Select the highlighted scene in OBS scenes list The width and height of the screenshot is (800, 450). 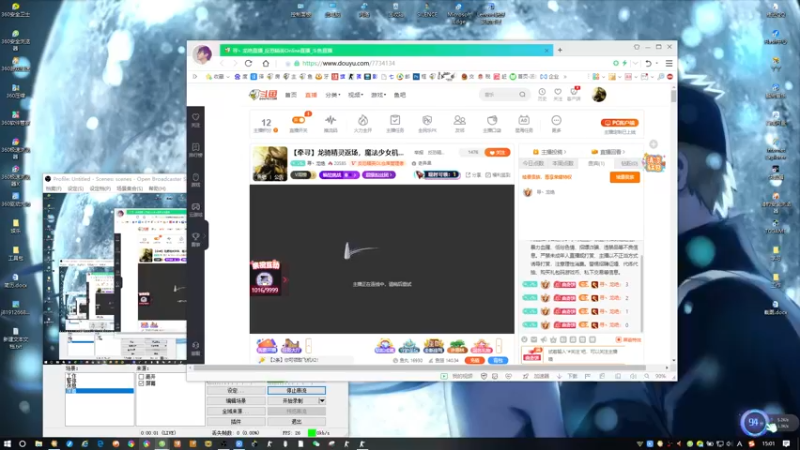[x=99, y=391]
